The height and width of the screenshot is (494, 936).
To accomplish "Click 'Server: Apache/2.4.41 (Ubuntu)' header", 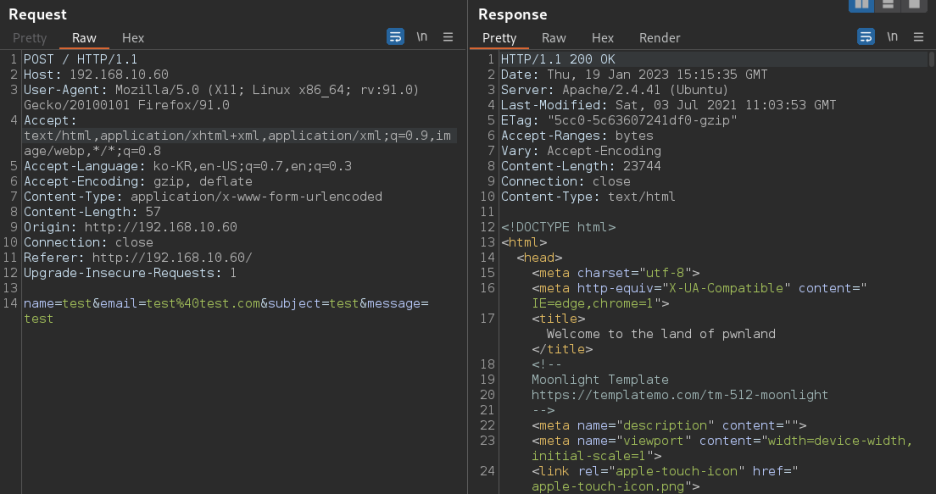I will pos(615,90).
